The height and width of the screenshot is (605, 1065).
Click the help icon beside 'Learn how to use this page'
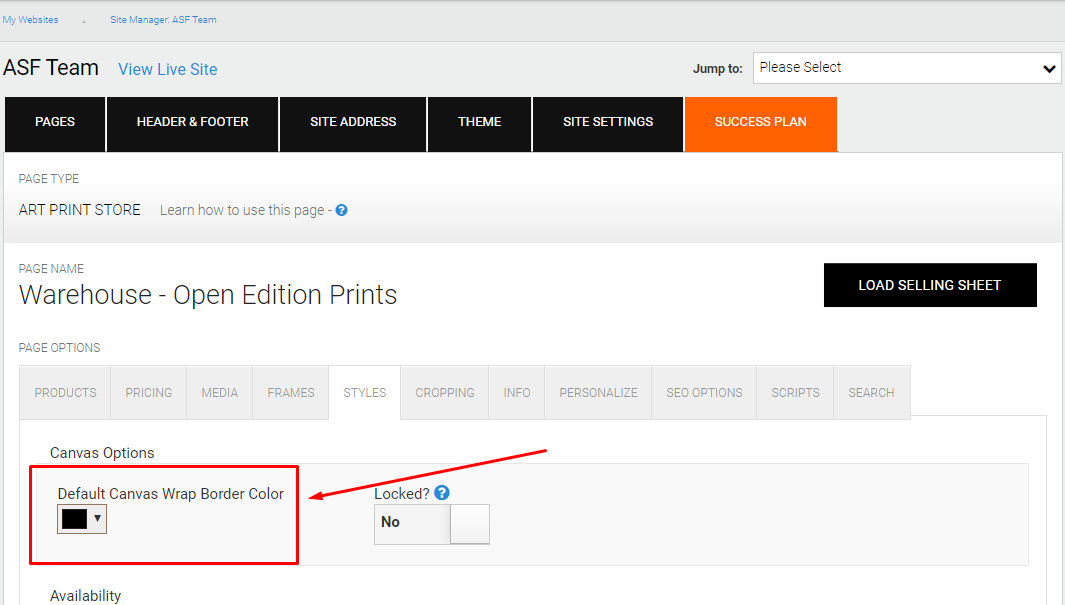[x=341, y=210]
